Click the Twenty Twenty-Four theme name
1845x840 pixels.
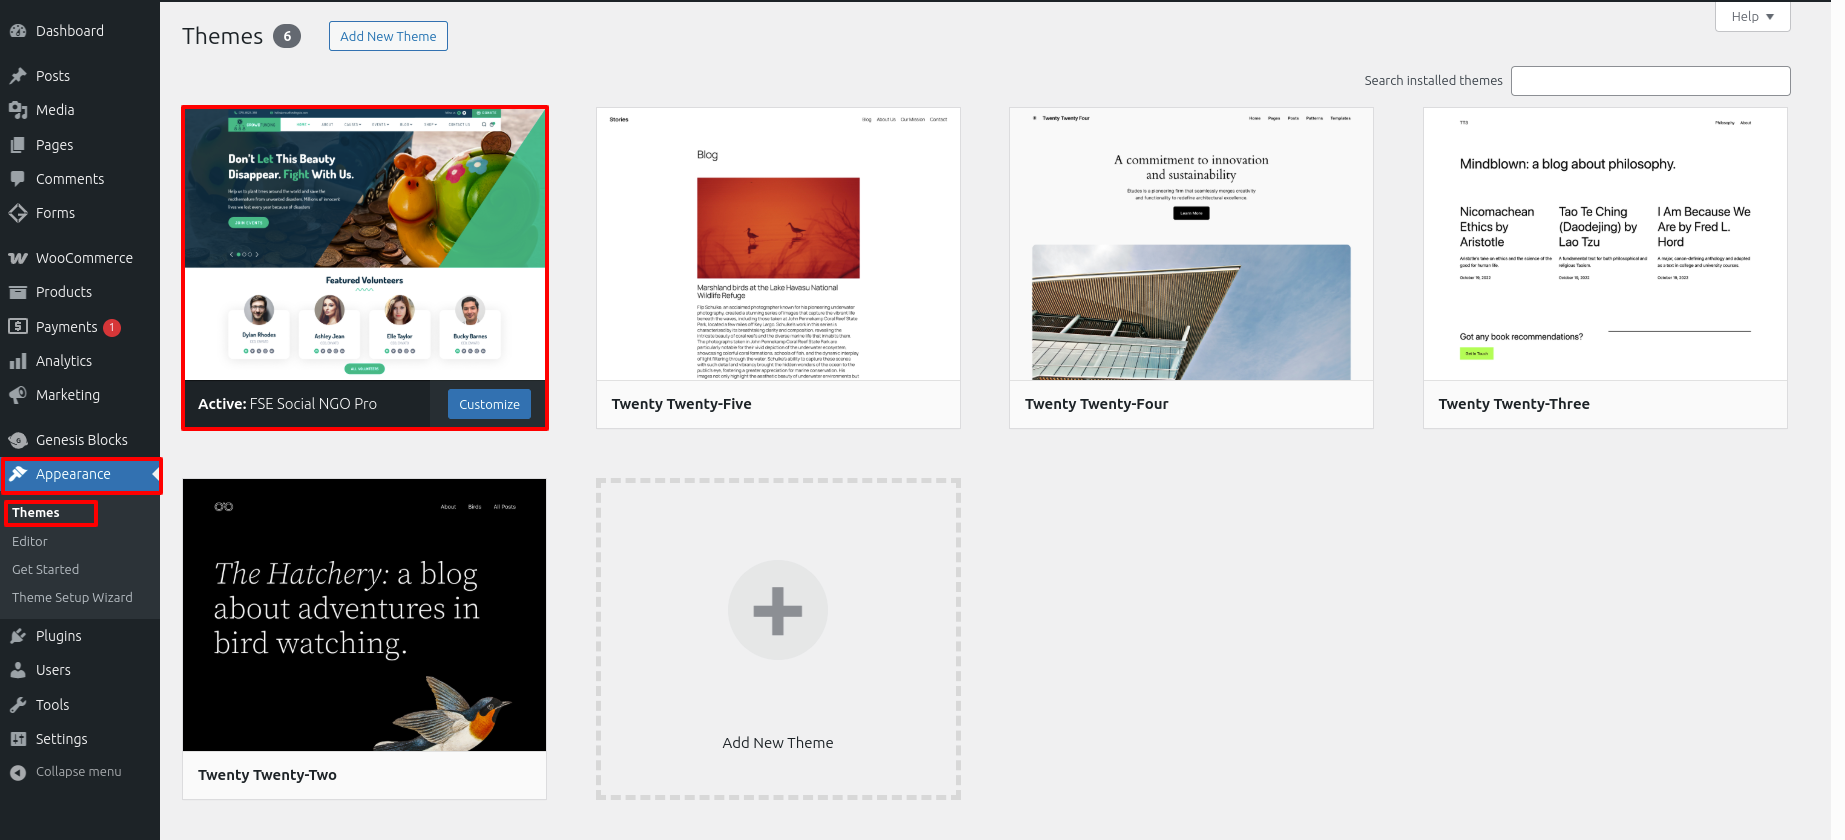1096,404
